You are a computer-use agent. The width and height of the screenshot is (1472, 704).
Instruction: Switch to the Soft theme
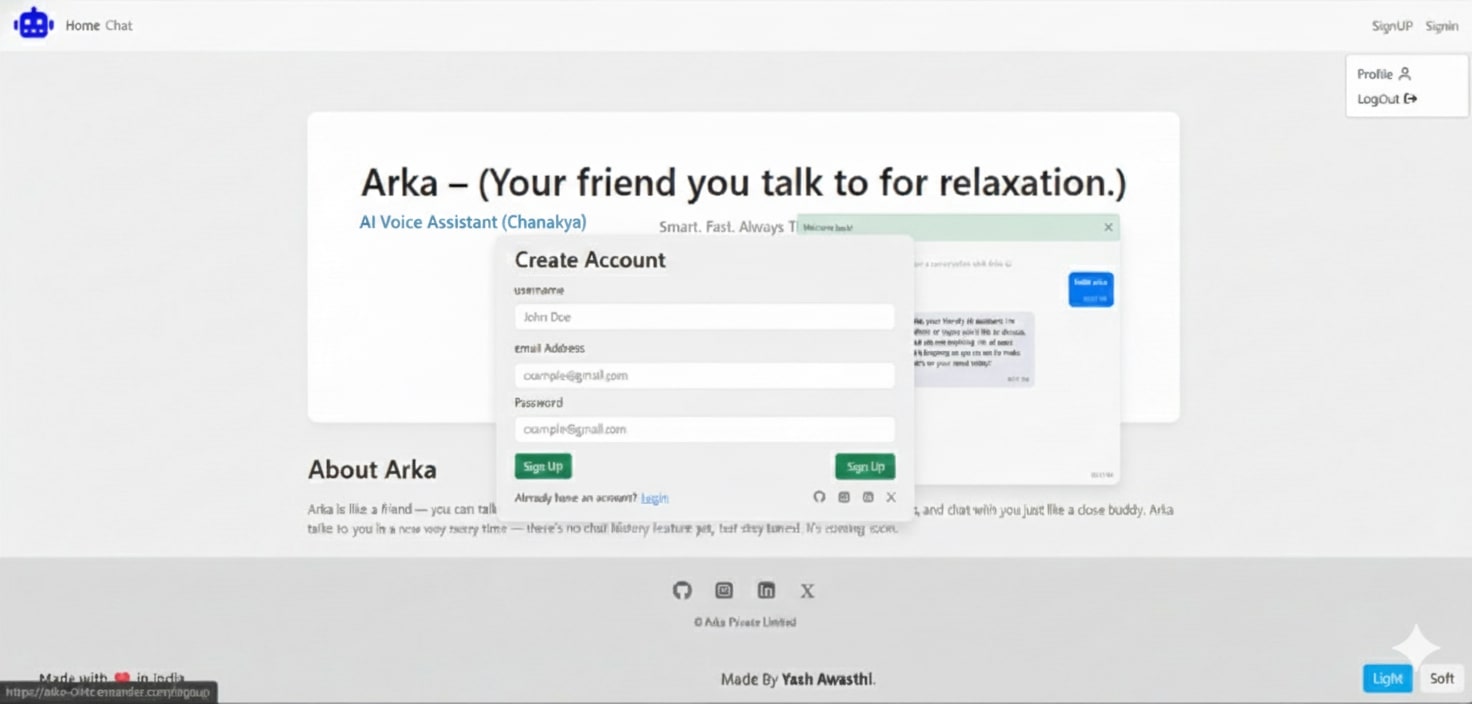[x=1441, y=678]
